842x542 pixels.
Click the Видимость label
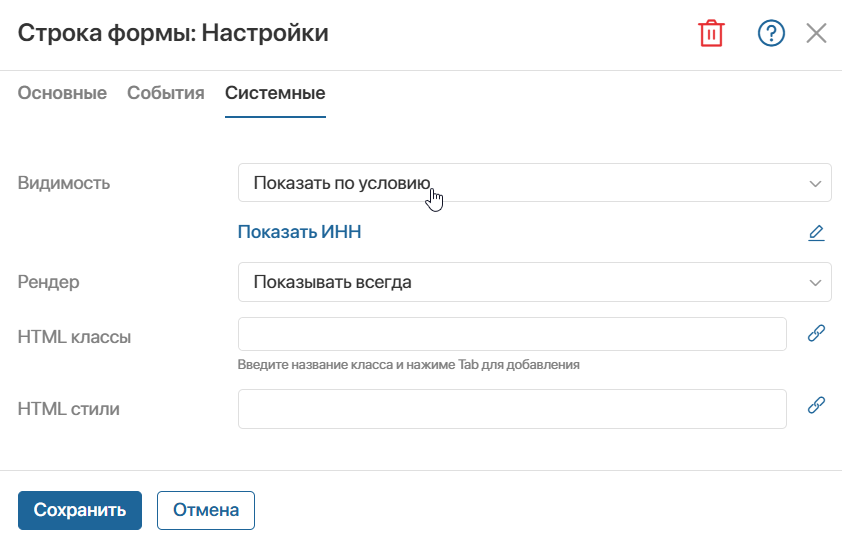point(64,183)
